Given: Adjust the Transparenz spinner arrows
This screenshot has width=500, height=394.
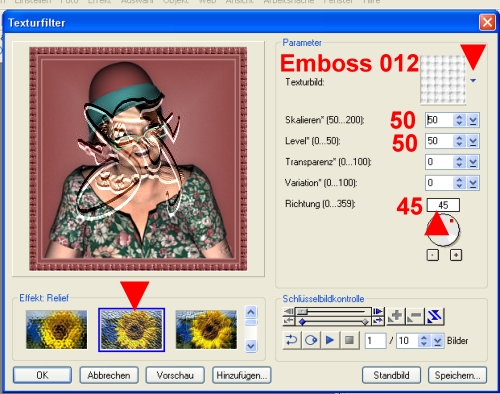Looking at the screenshot, I should point(459,162).
